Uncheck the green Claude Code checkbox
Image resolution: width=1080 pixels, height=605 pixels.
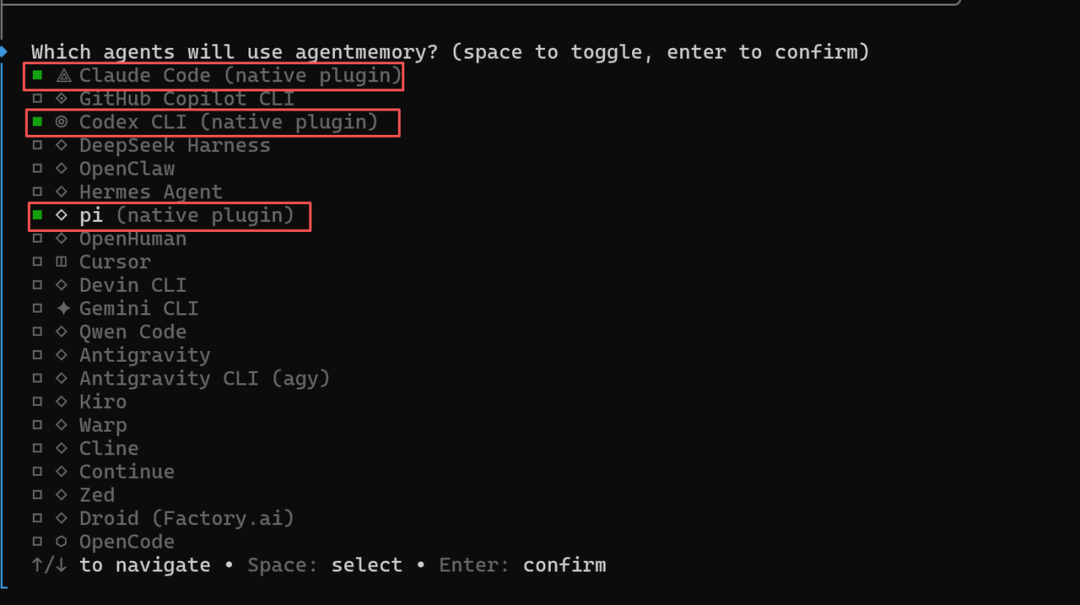click(x=37, y=75)
